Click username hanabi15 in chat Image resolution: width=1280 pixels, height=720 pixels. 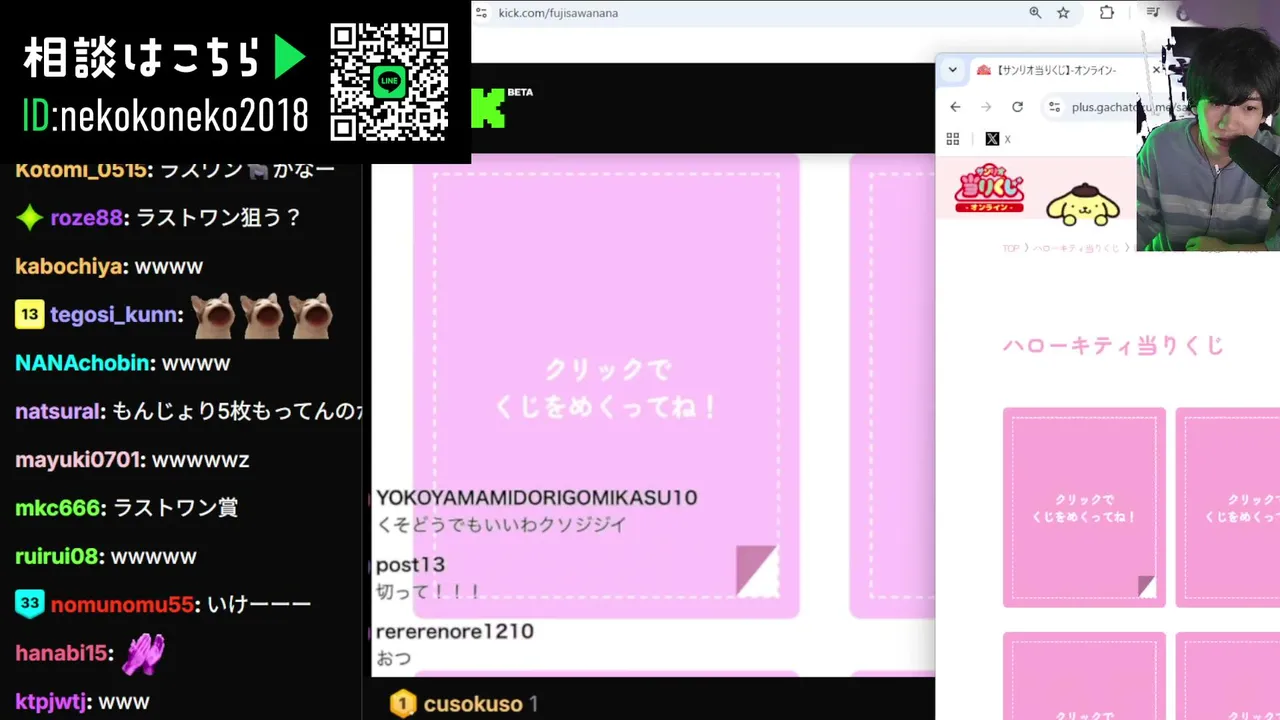[61, 653]
